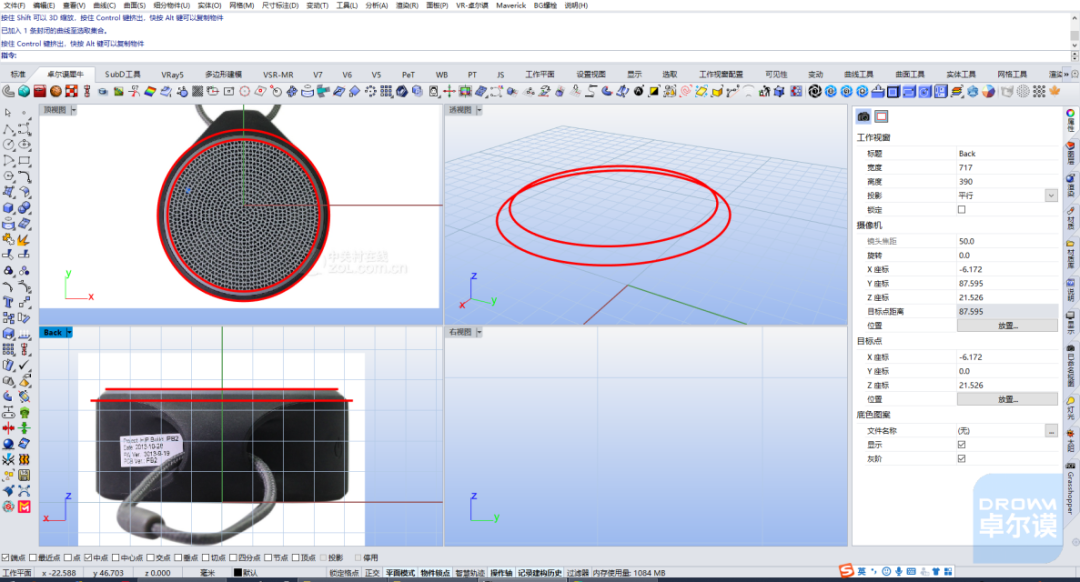
Task: Toggle 平面模式 in status bar
Action: click(400, 572)
